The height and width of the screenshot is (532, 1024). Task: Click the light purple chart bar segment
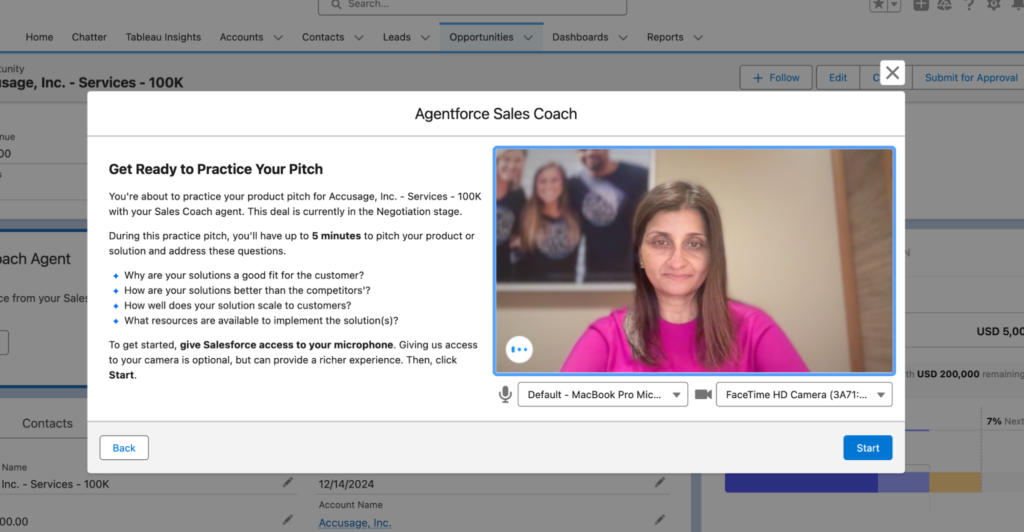pos(903,482)
